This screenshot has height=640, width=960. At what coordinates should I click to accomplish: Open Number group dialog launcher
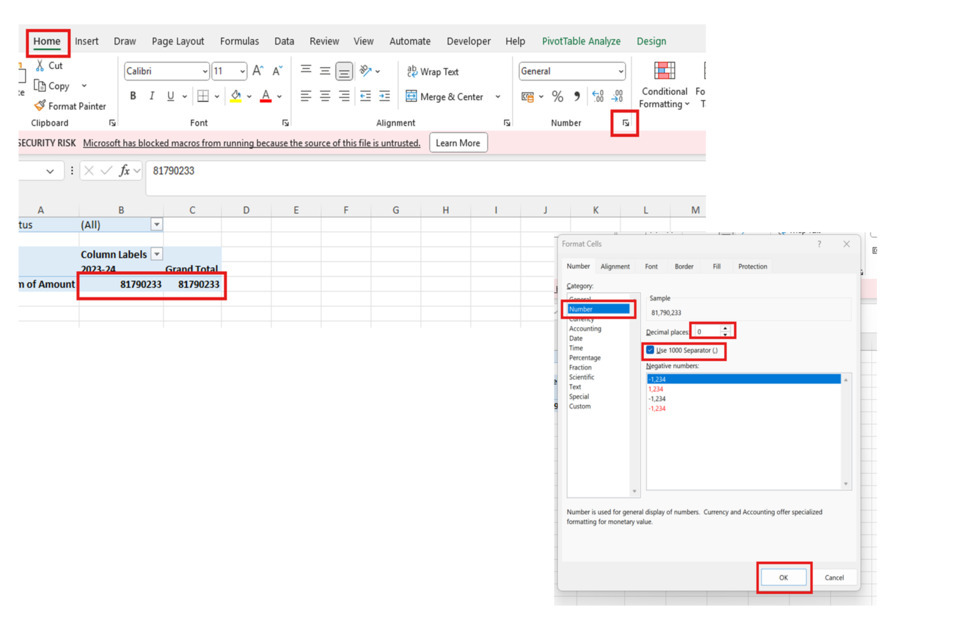coord(626,123)
